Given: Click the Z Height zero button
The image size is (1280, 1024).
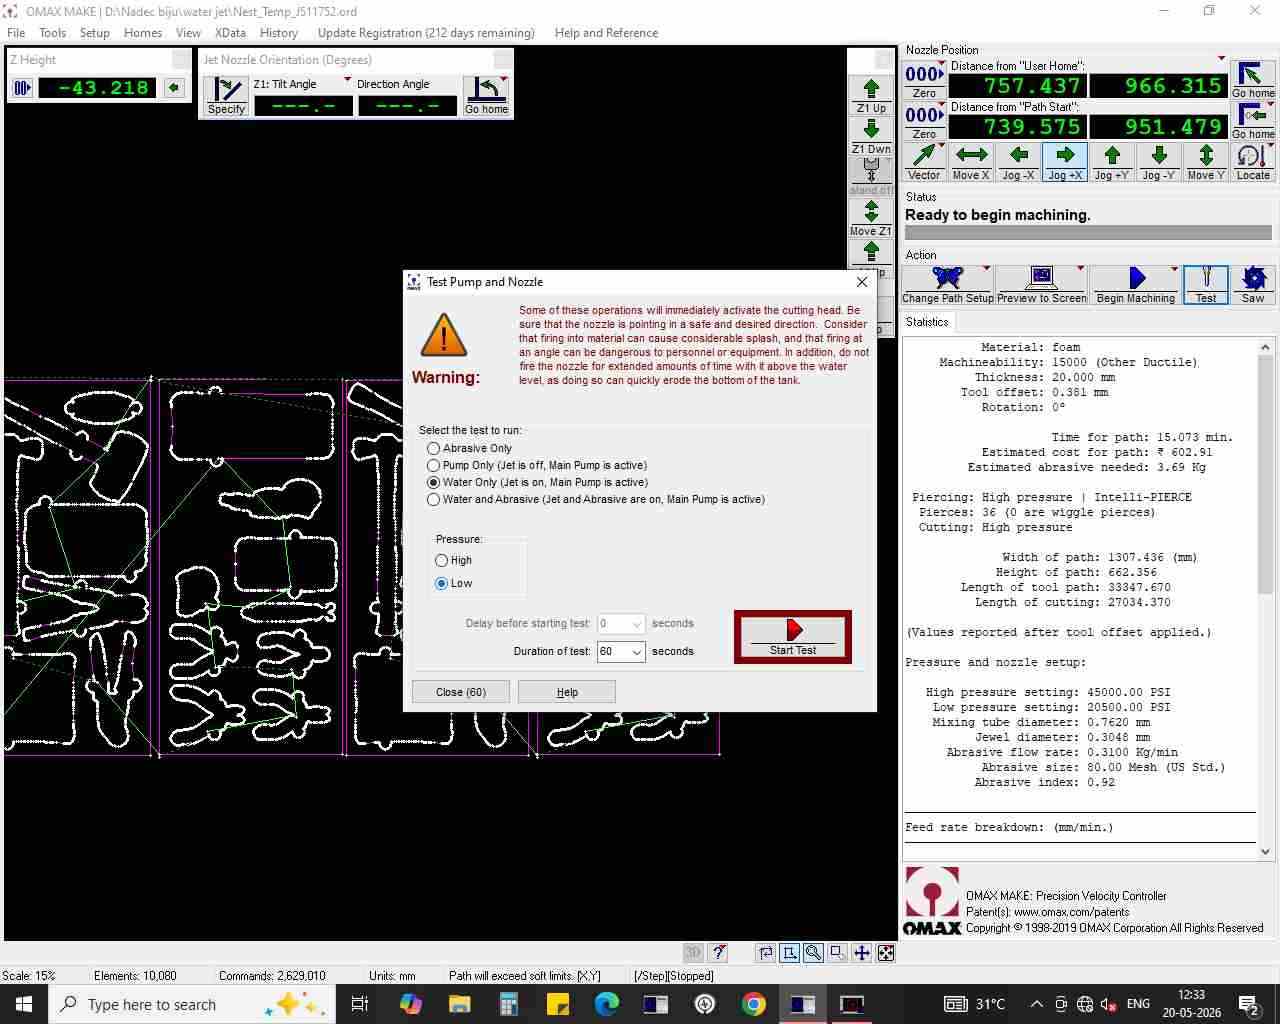Looking at the screenshot, I should [22, 88].
